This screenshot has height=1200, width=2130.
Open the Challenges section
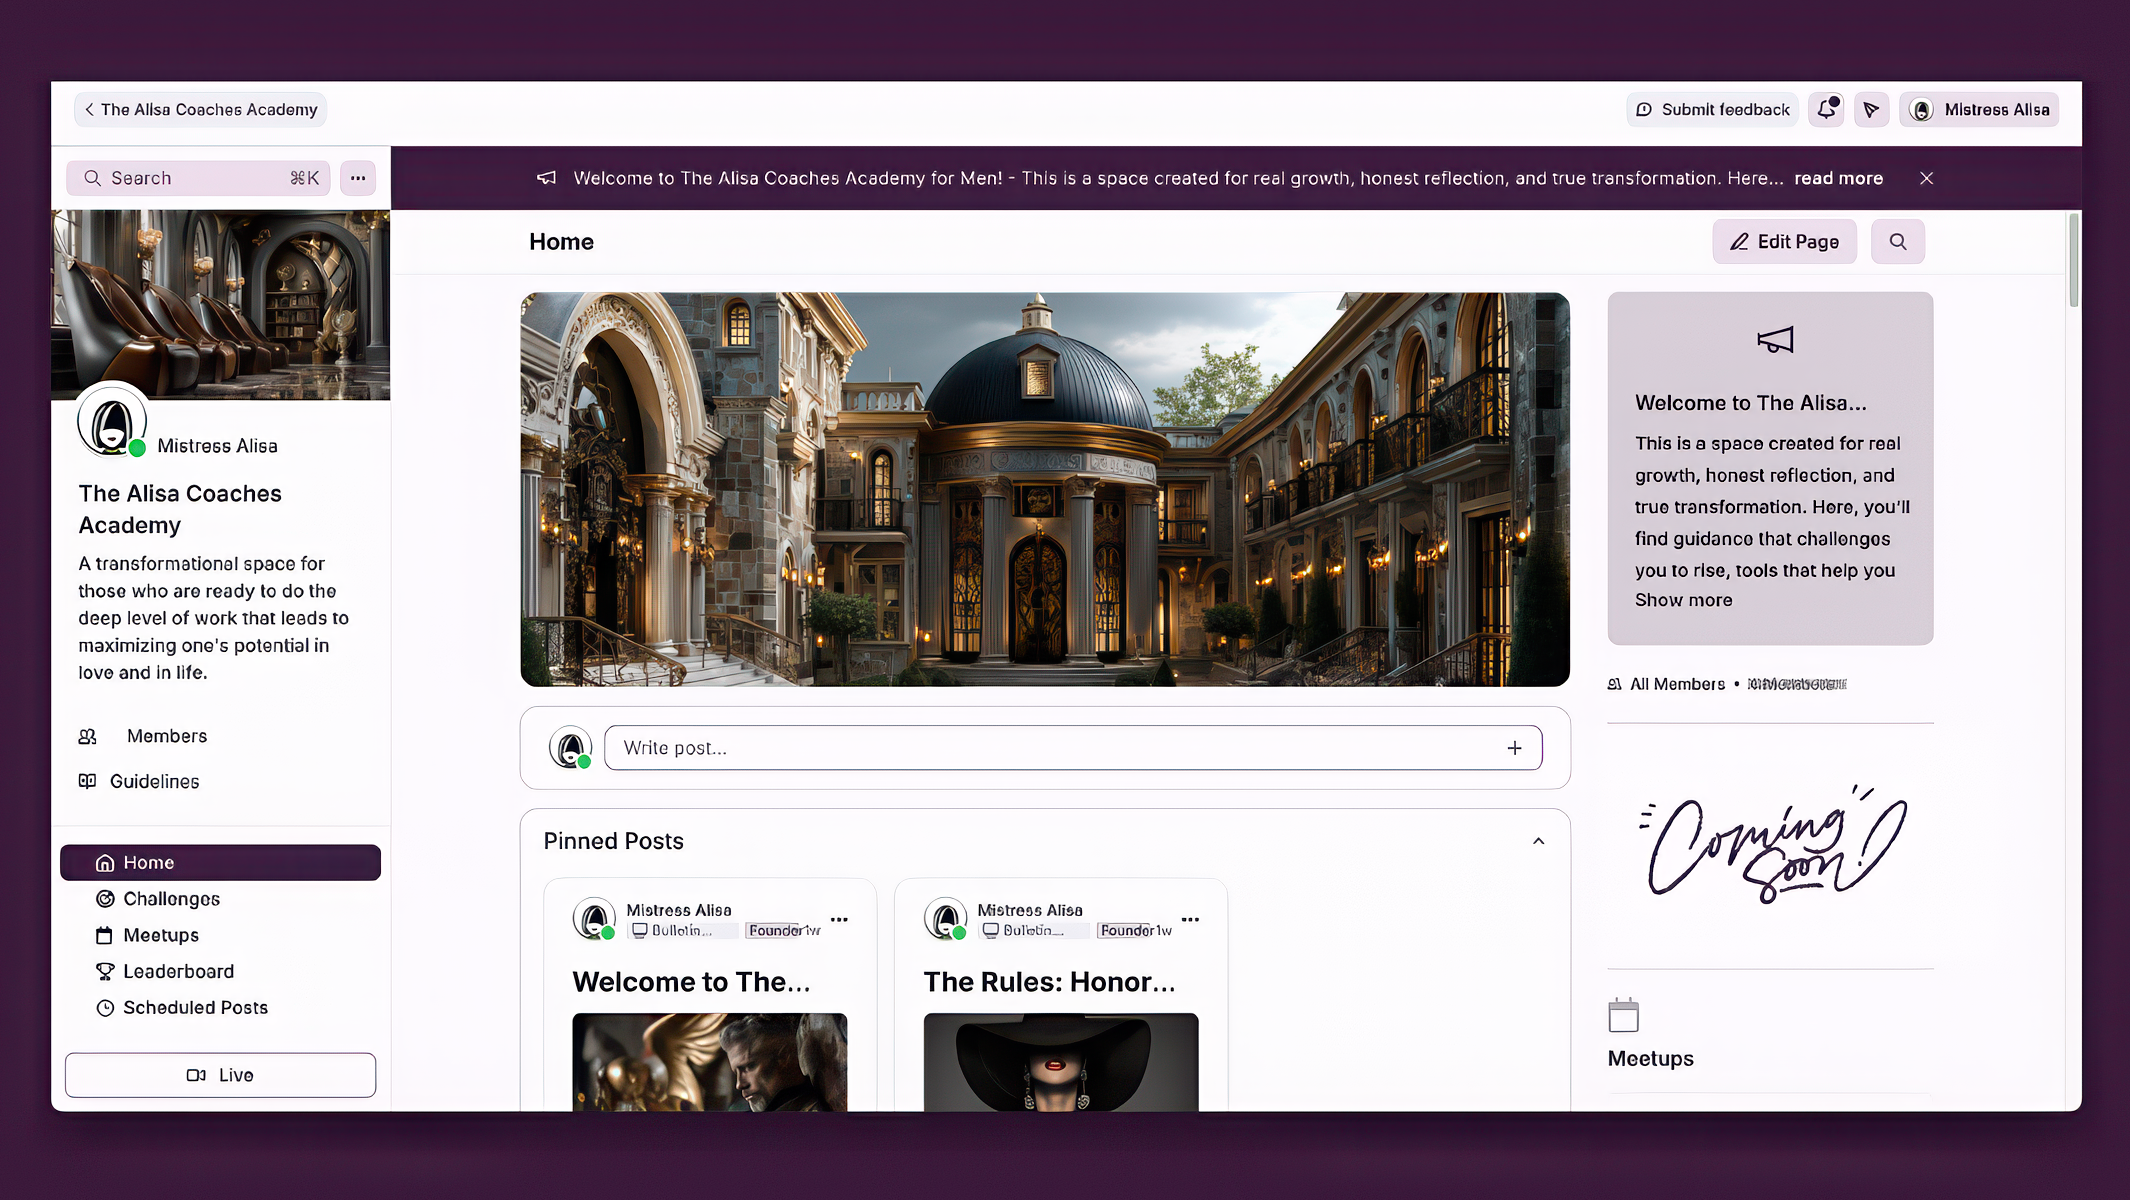[x=171, y=898]
